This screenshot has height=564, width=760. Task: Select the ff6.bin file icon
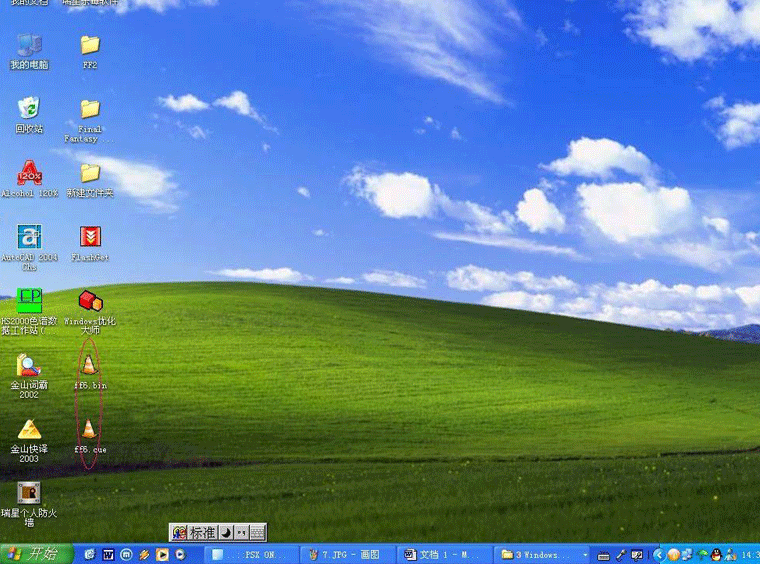[x=90, y=372]
